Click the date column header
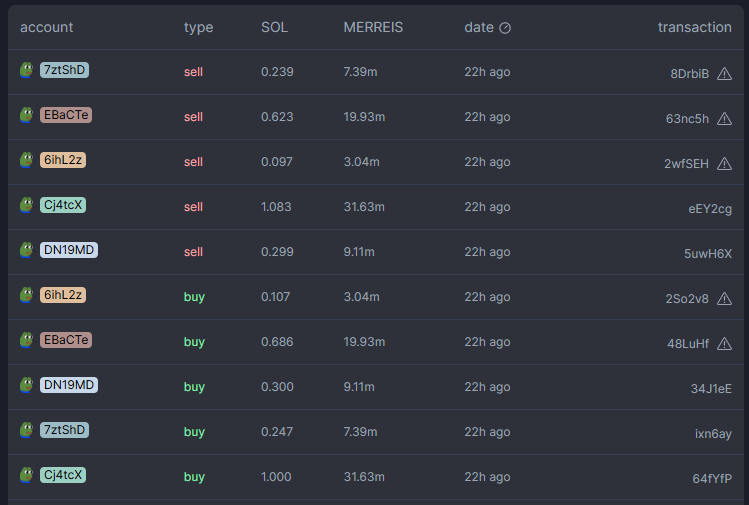This screenshot has width=749, height=505. pyautogui.click(x=479, y=27)
